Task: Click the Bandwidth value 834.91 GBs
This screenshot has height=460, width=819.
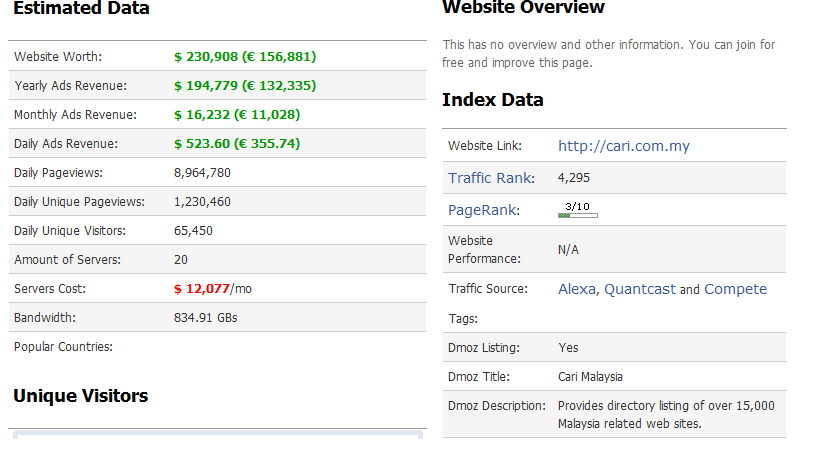Action: [205, 318]
